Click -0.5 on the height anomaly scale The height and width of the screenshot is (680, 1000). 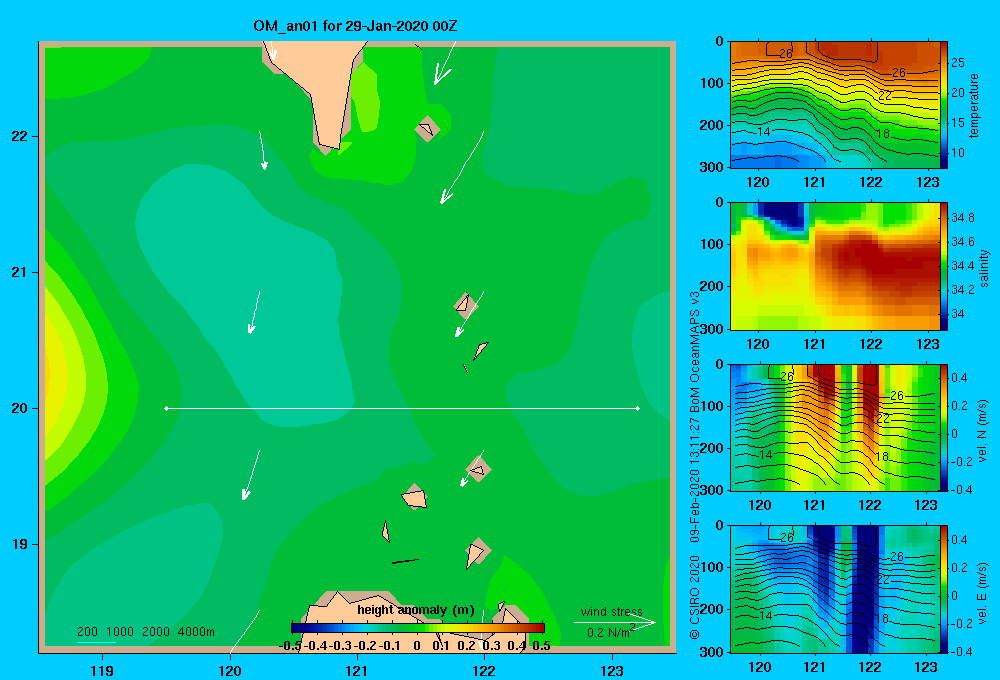coord(290,646)
